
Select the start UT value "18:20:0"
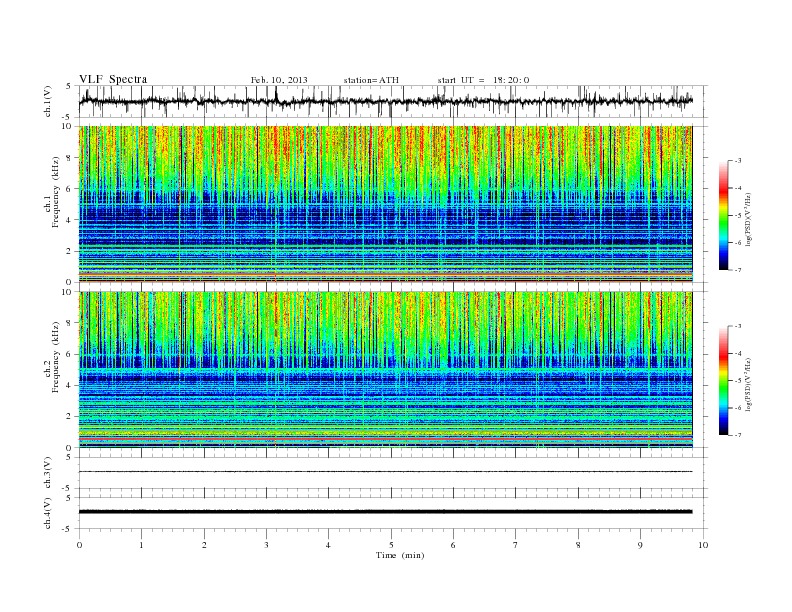click(x=511, y=80)
